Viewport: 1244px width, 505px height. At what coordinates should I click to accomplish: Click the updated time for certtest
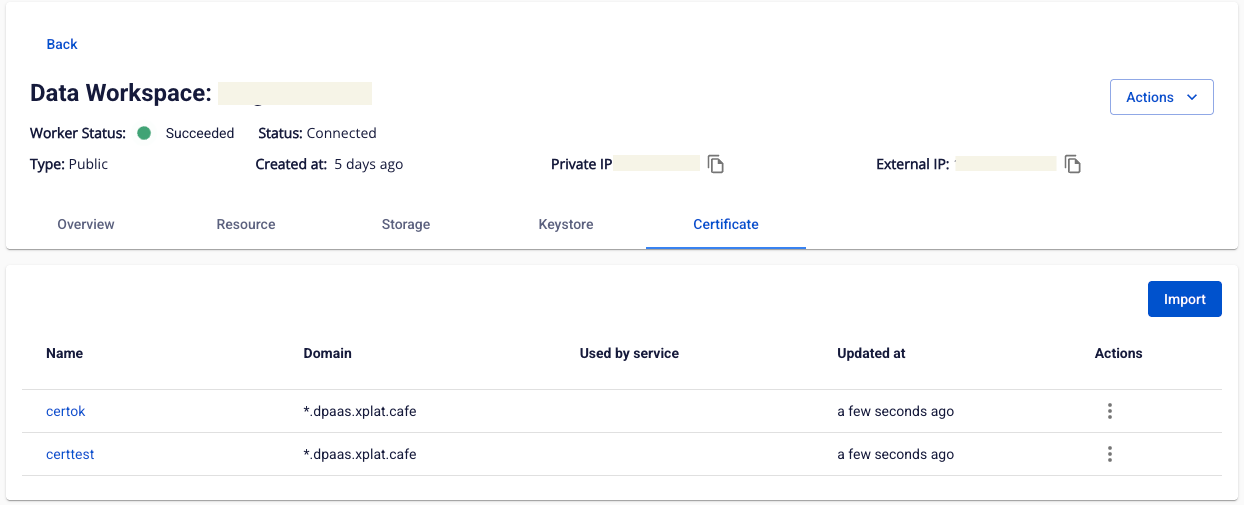[x=895, y=454]
